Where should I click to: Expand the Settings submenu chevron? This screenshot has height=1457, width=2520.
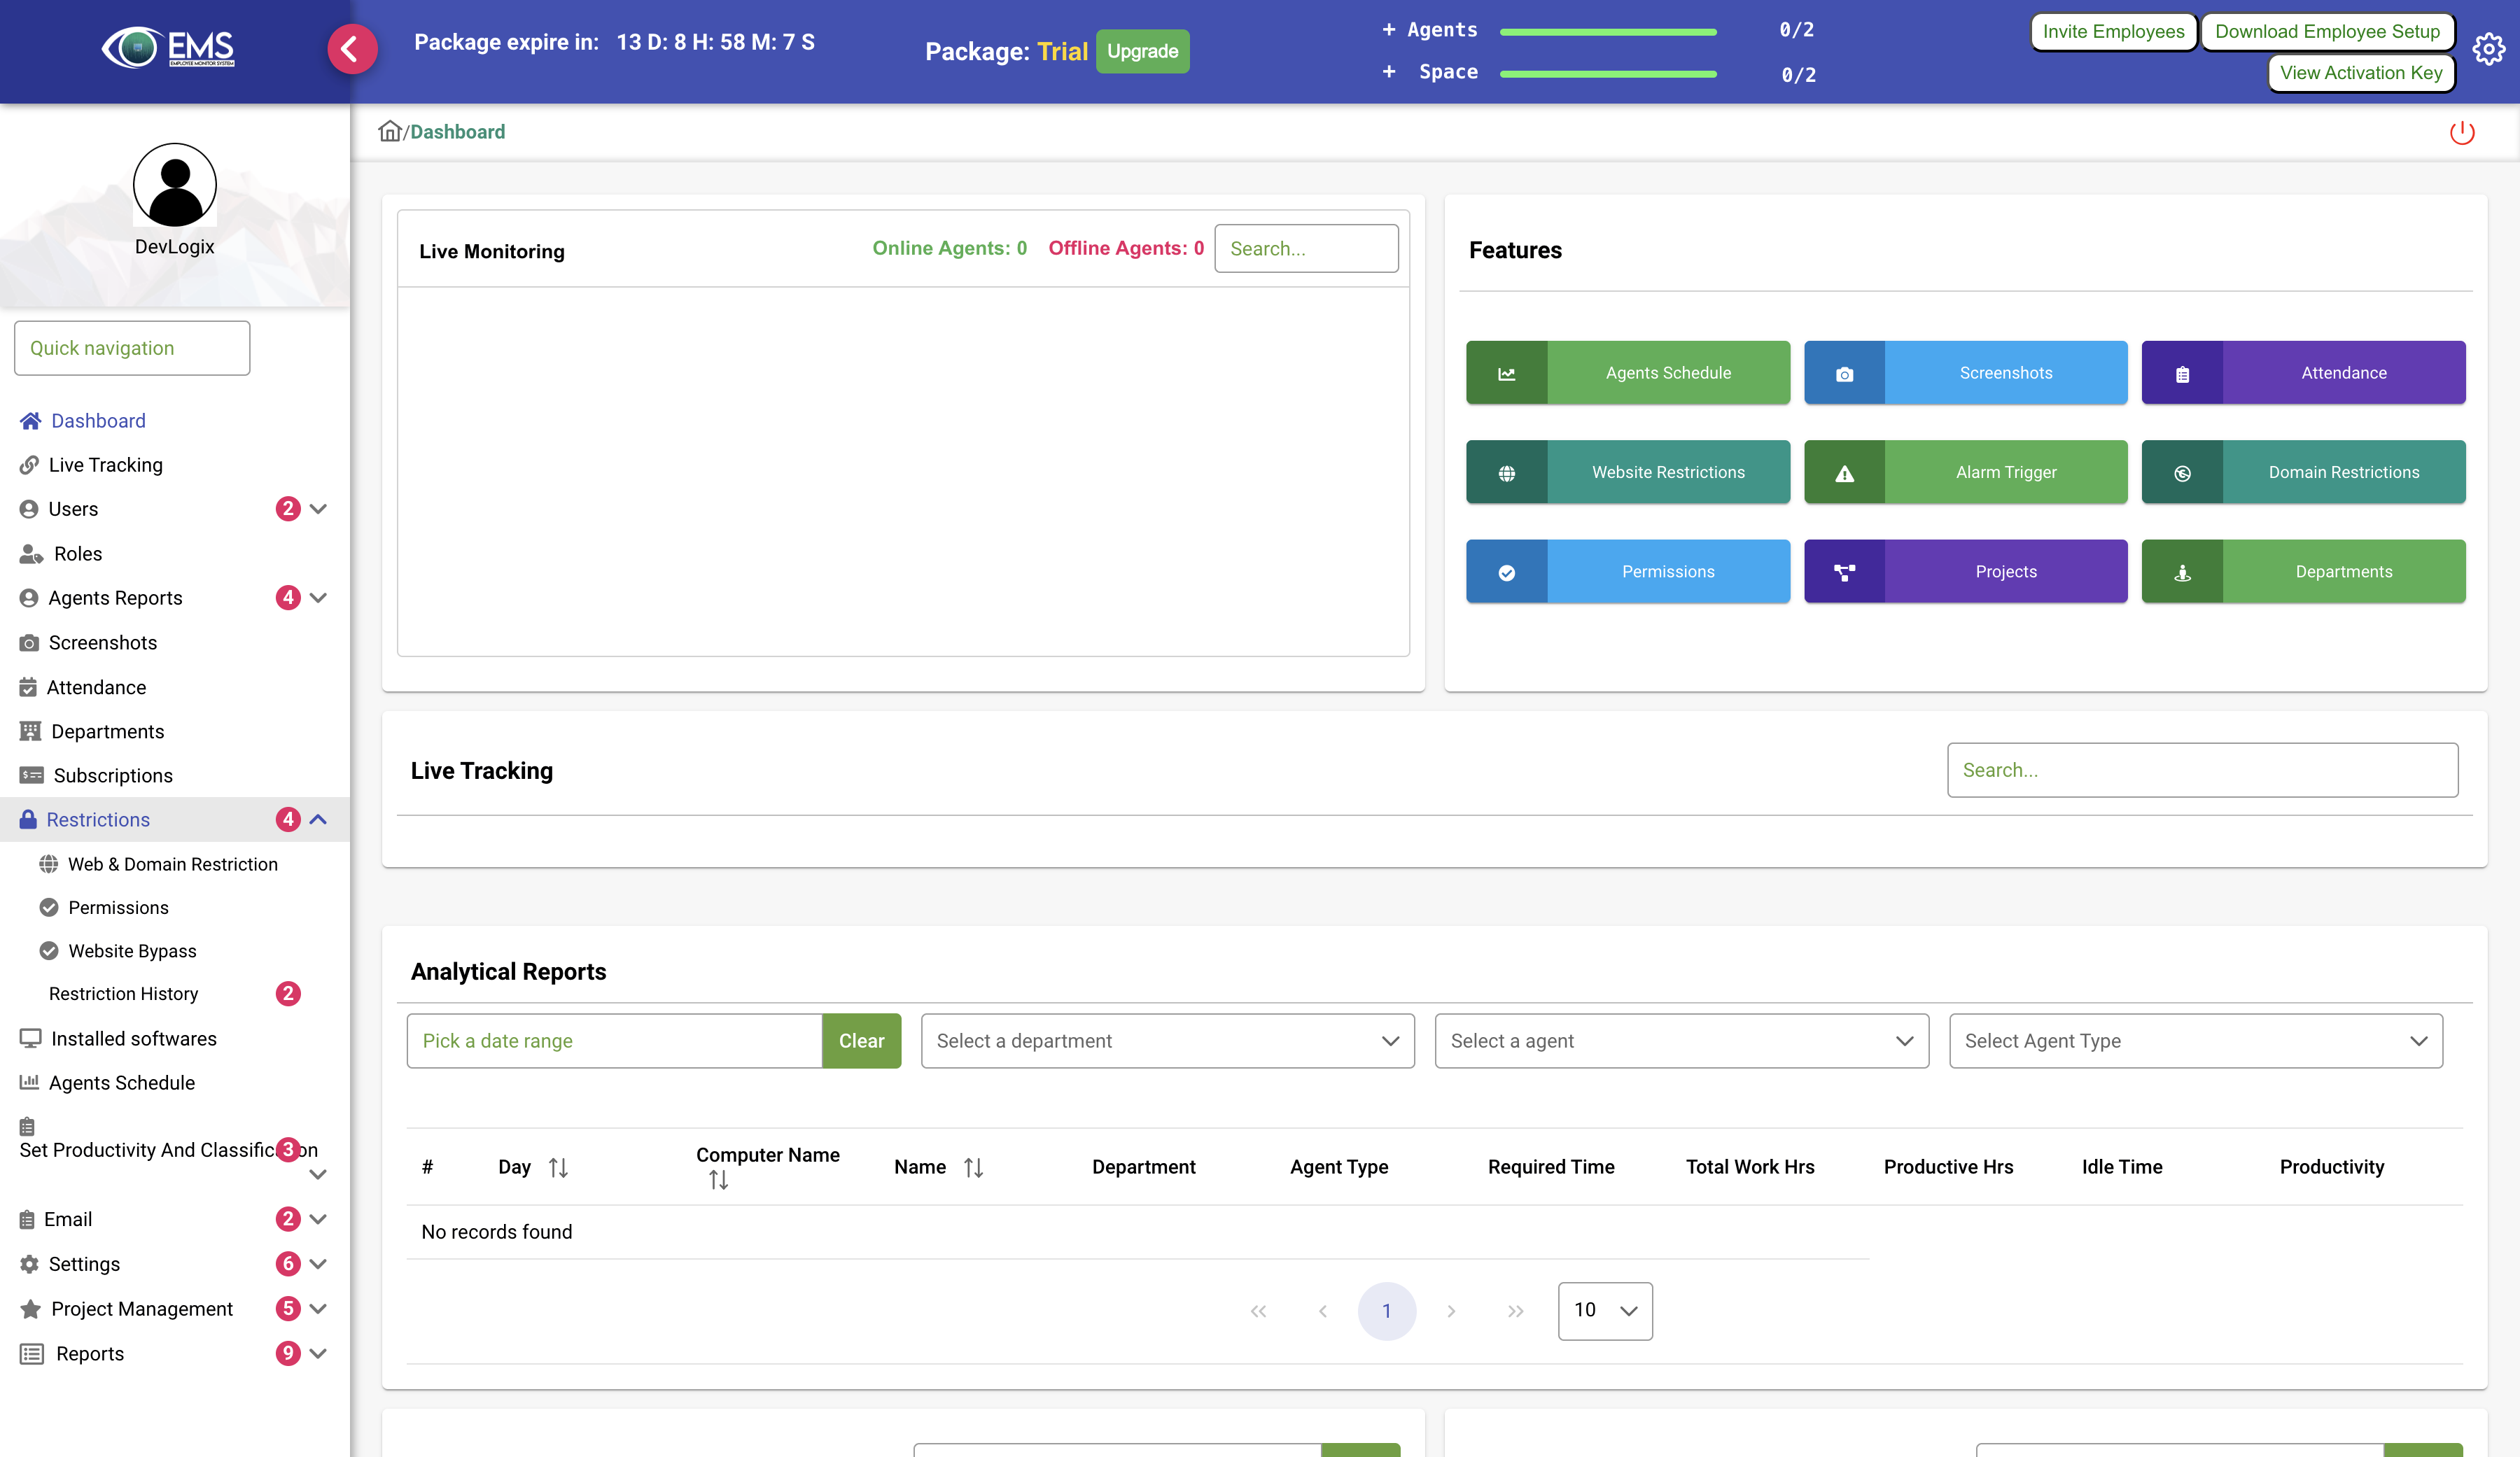pyautogui.click(x=318, y=1264)
